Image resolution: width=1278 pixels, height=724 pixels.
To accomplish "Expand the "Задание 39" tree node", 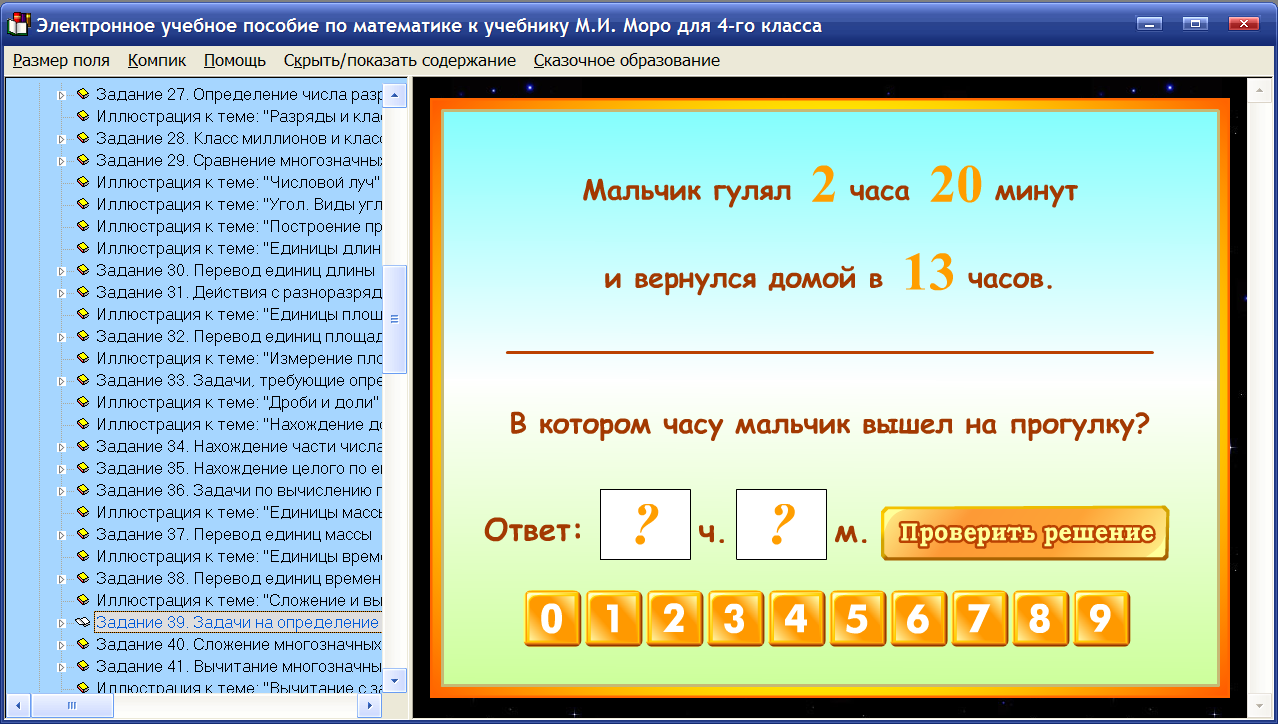I will pyautogui.click(x=63, y=620).
